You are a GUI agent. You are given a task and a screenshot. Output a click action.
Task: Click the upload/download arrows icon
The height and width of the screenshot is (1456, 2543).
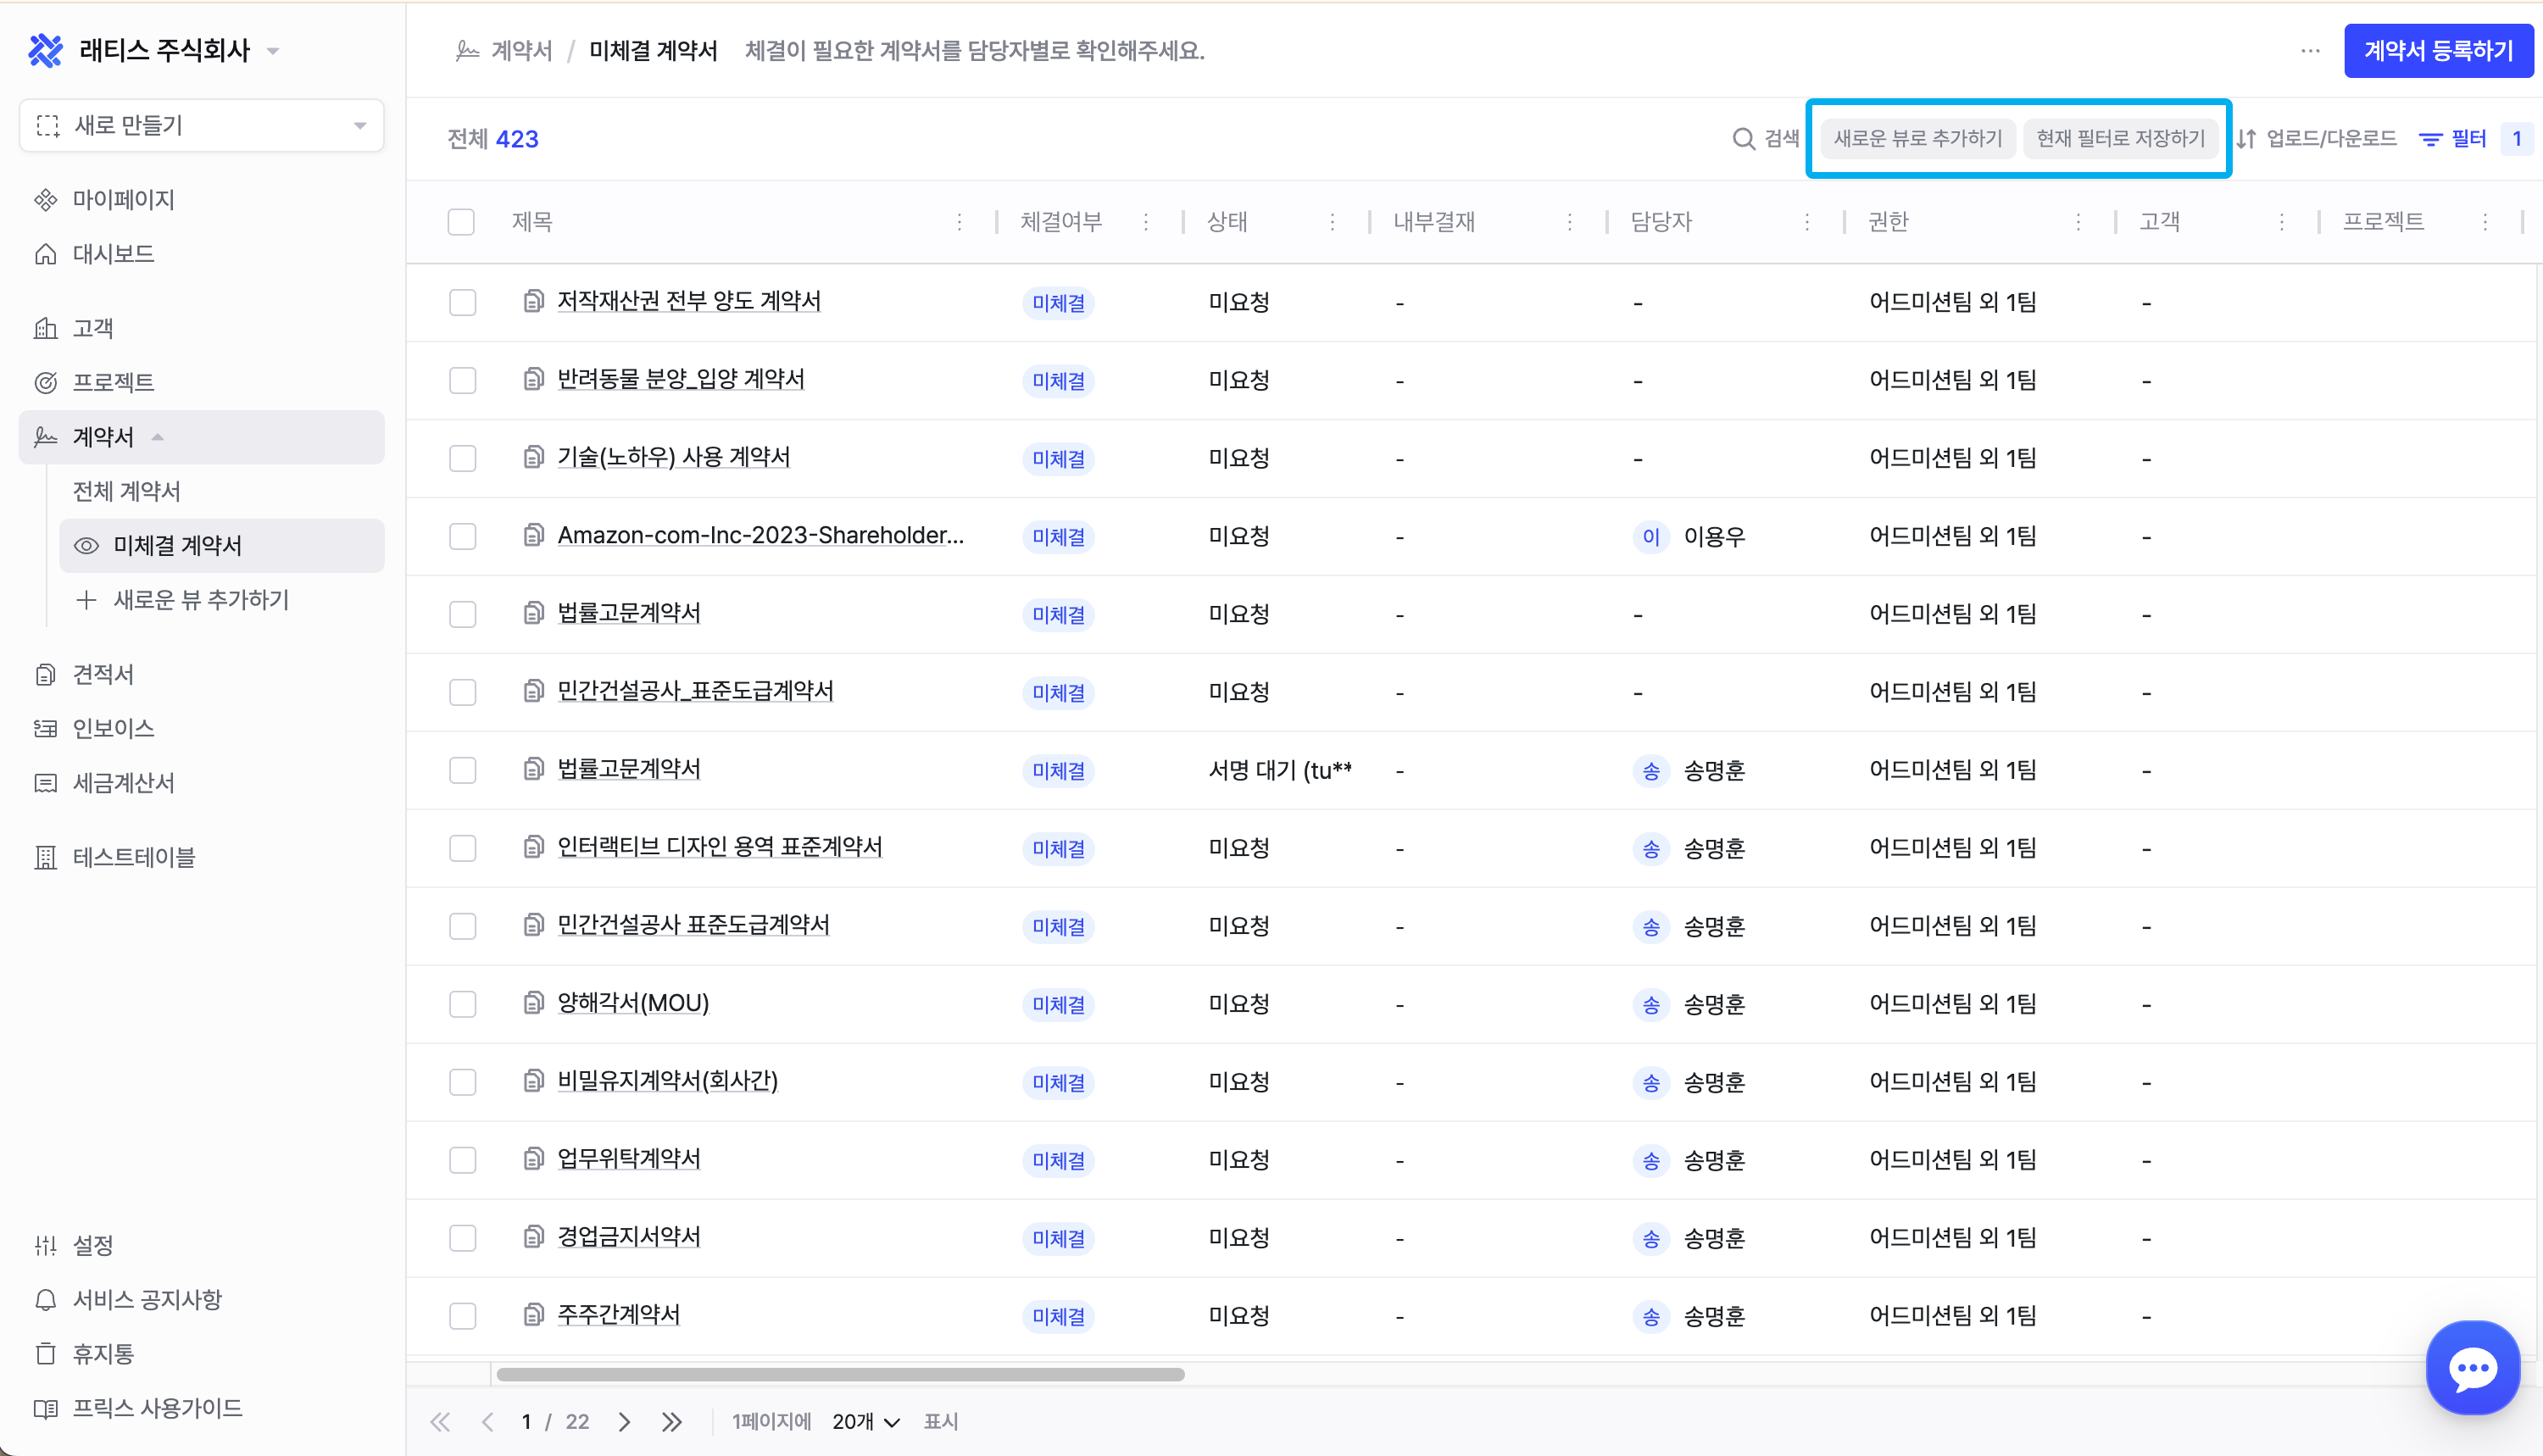(x=2247, y=139)
